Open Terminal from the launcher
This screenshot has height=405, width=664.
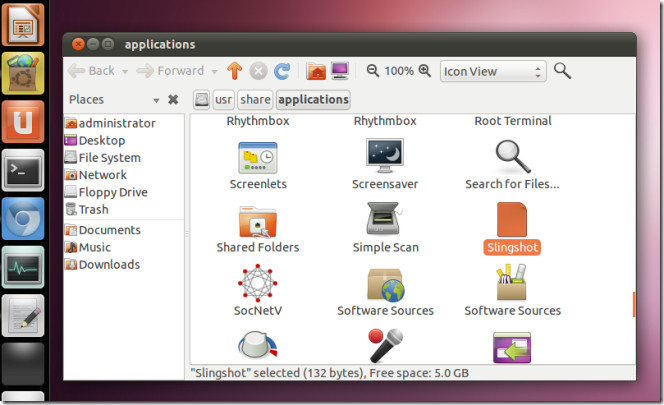(23, 170)
